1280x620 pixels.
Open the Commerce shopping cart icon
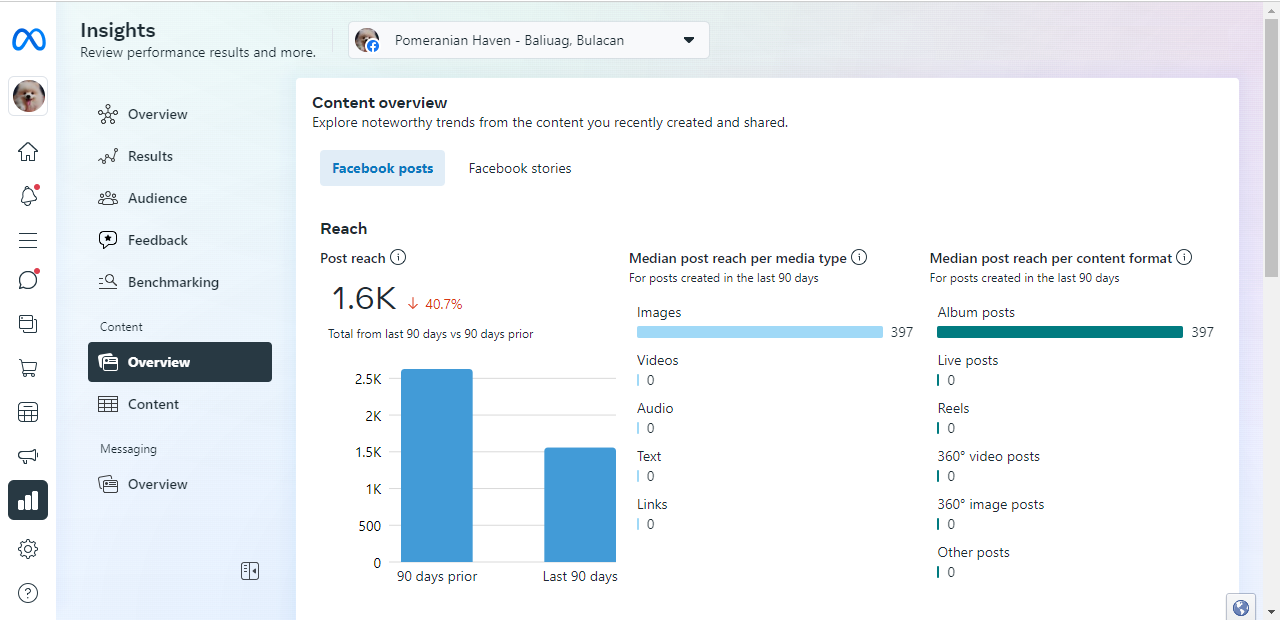(28, 368)
